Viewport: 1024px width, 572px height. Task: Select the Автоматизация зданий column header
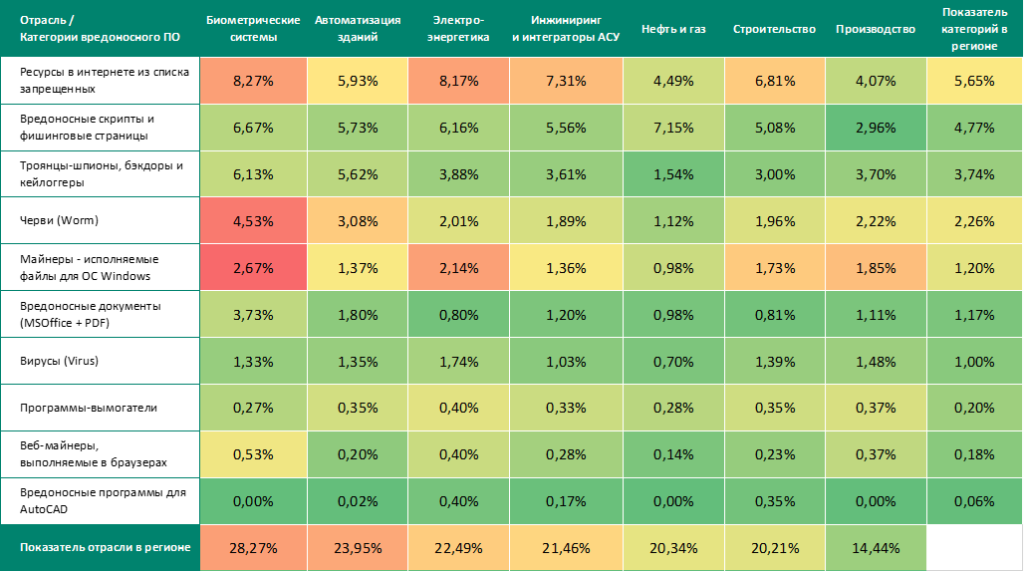(357, 29)
